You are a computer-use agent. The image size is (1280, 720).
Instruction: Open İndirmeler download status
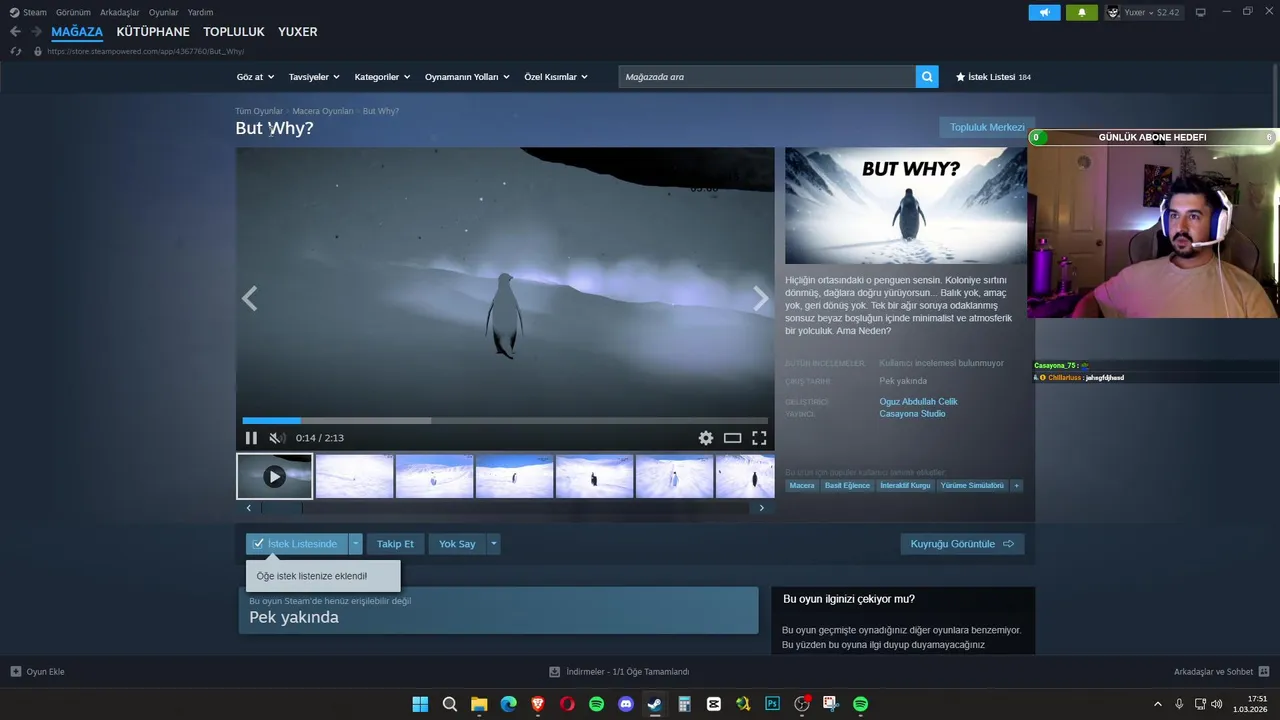[619, 671]
